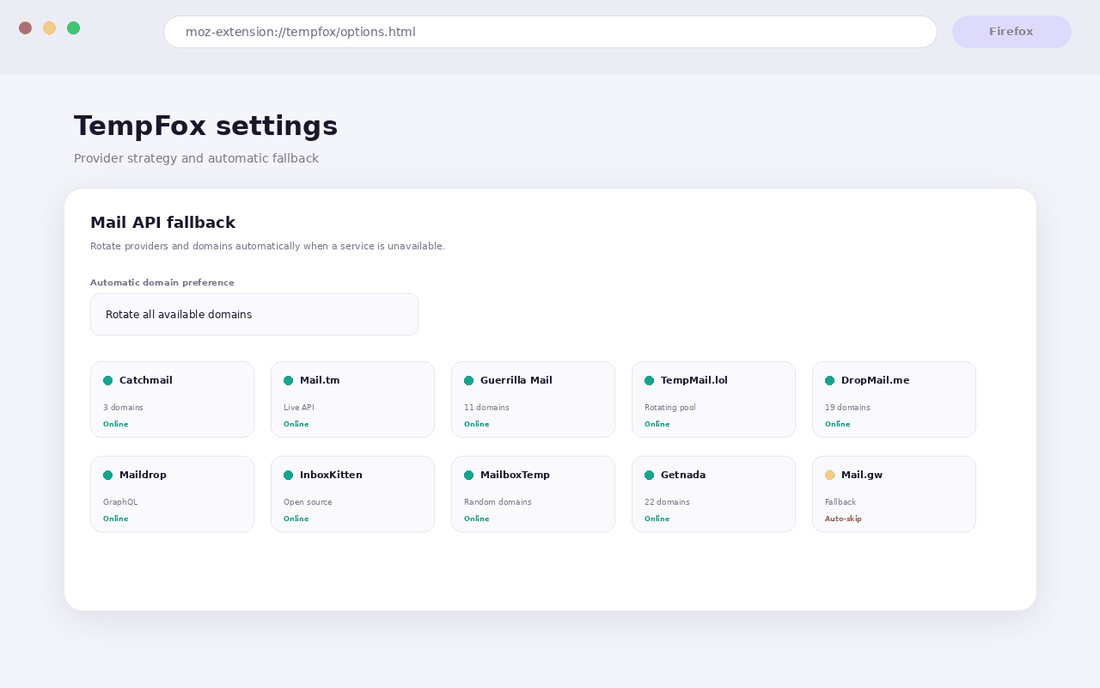Open the Automatic domain preference dropdown
1100x688 pixels.
click(x=254, y=314)
